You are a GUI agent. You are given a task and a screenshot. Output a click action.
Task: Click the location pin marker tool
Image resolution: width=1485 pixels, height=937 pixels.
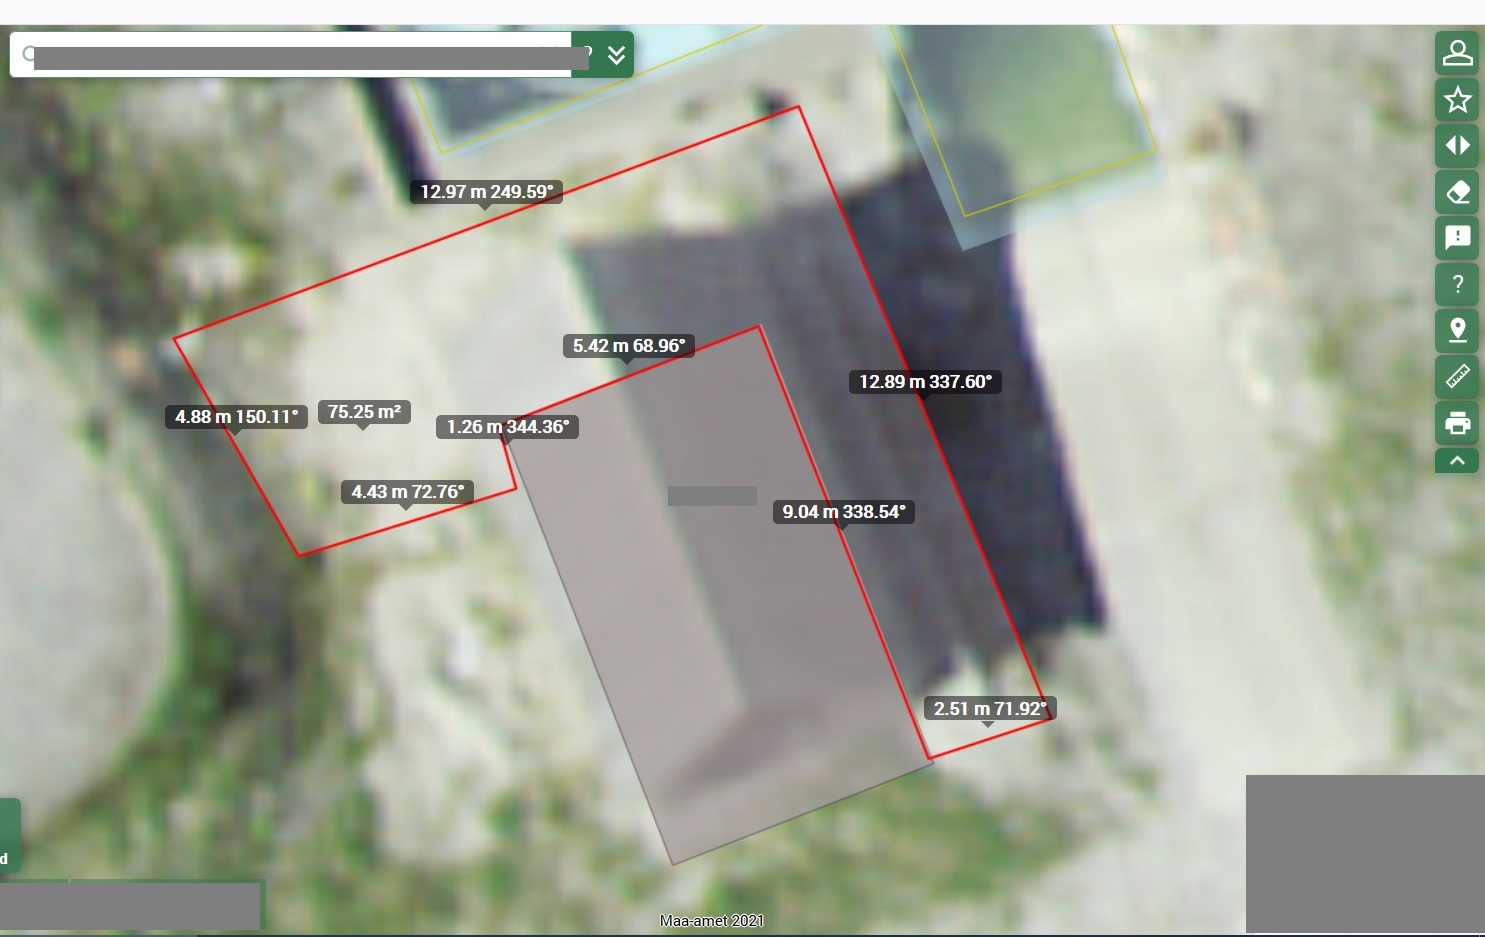(x=1457, y=330)
